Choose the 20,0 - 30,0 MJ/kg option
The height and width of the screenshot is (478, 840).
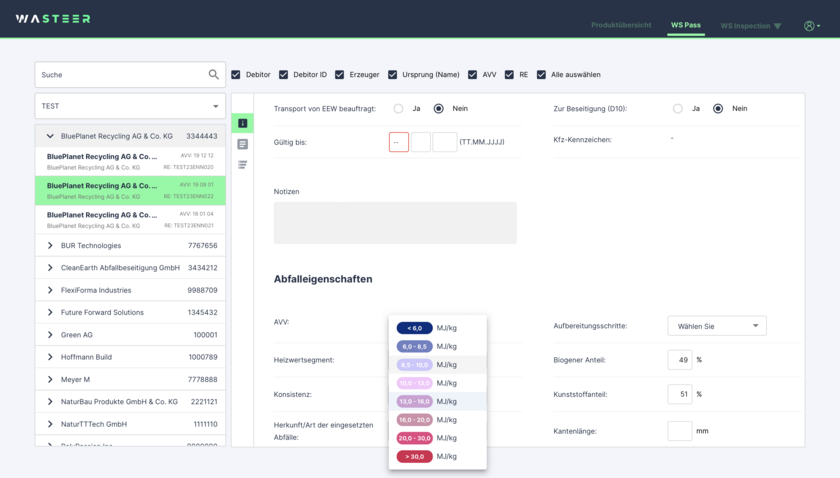point(438,438)
